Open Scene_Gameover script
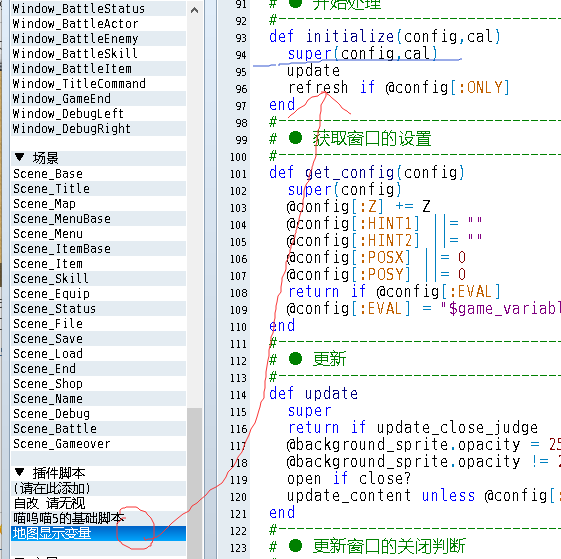This screenshot has height=559, width=561. pos(99,444)
